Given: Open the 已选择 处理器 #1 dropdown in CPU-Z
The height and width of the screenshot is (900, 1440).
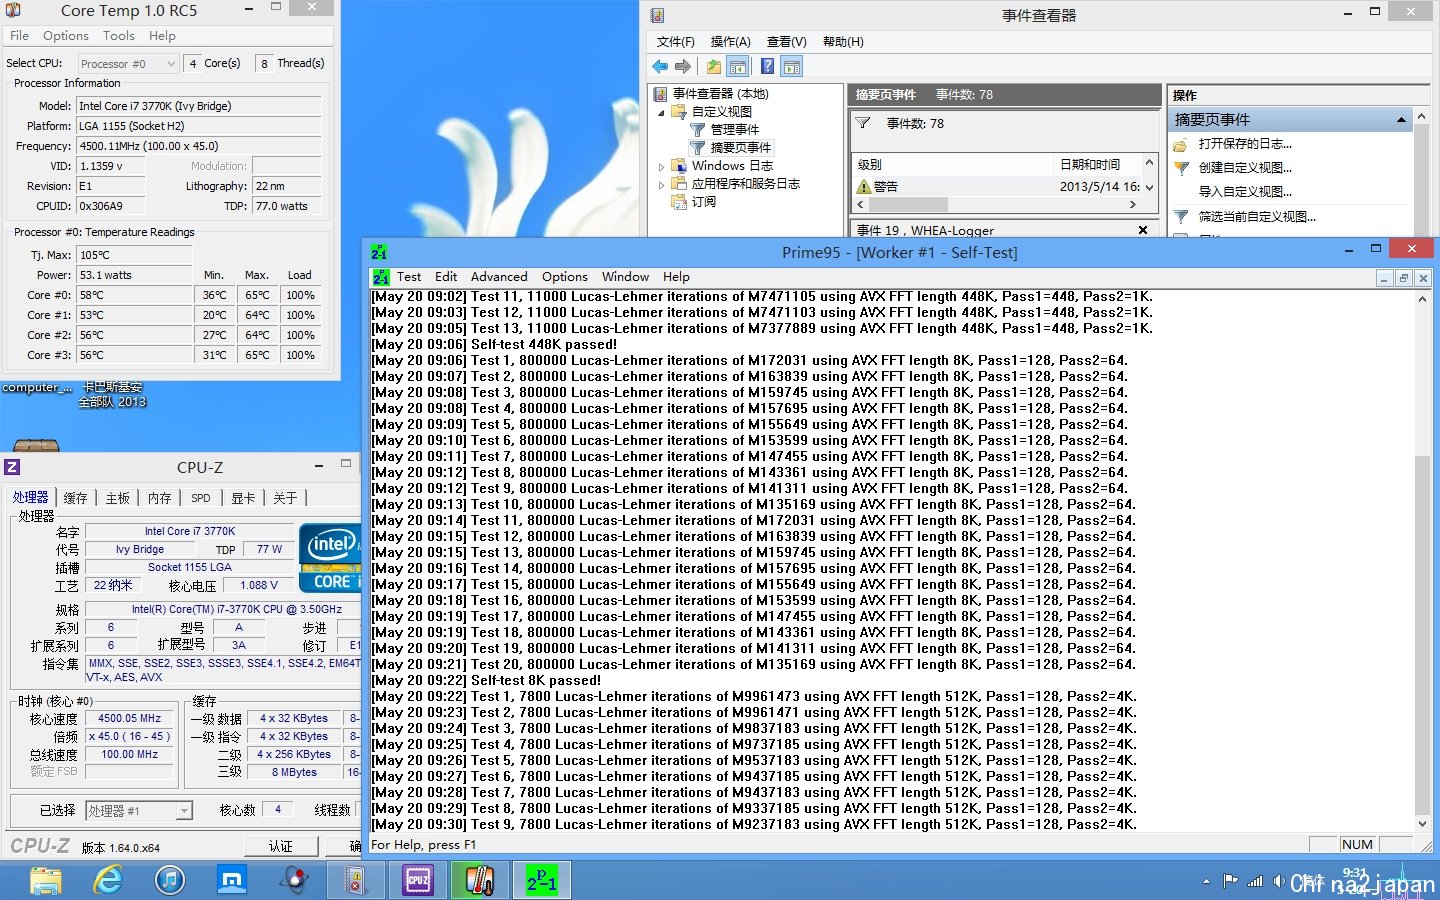Looking at the screenshot, I should (138, 811).
